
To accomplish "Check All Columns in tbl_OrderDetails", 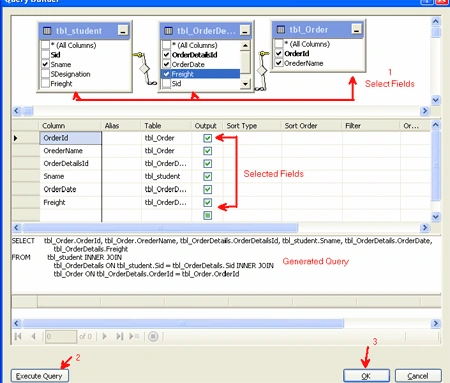I will (x=166, y=45).
